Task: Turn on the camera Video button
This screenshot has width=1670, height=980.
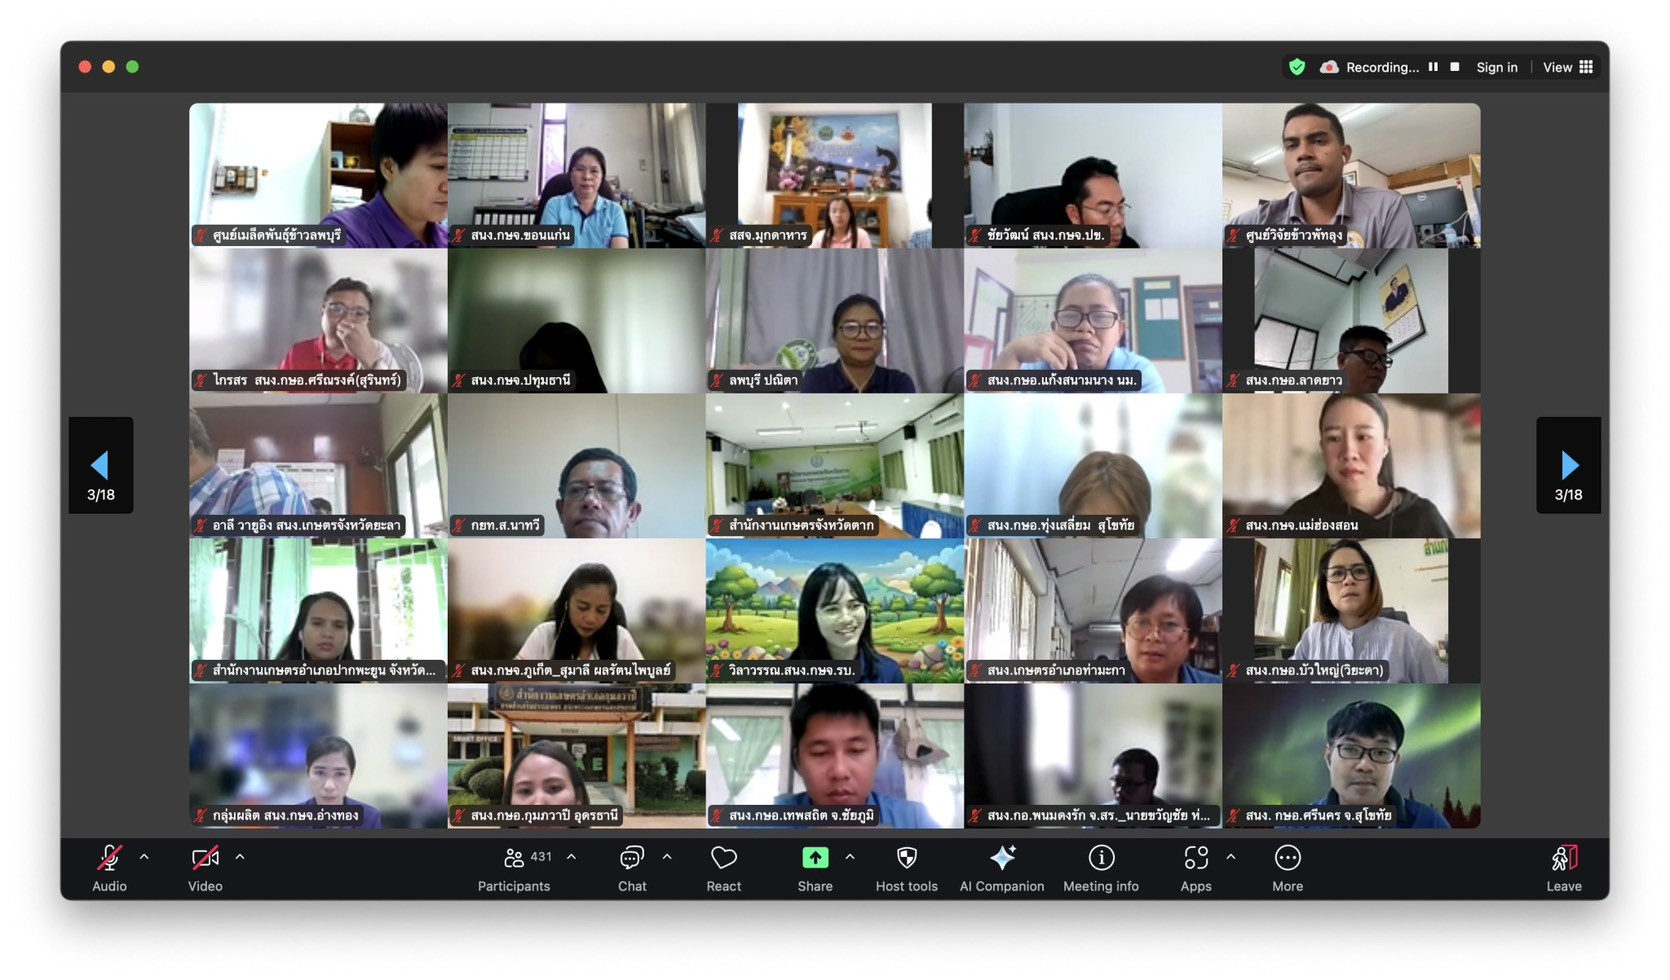Action: [x=205, y=859]
